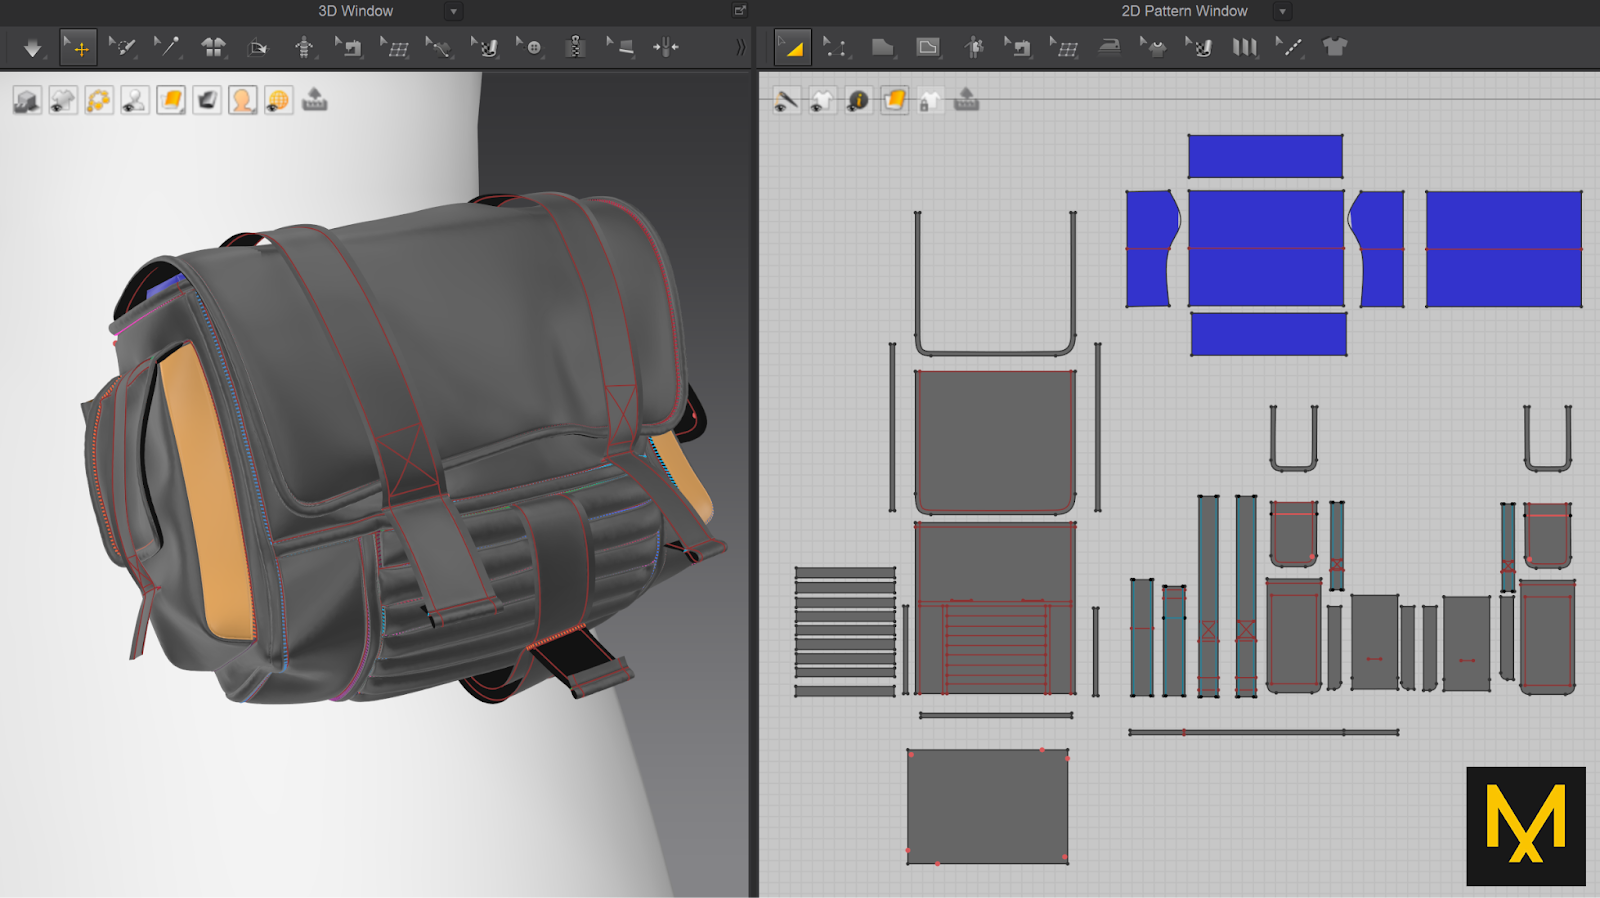Select the Select/Move tool in 3D toolbar
Viewport: 1600px width, 898px height.
pos(78,47)
